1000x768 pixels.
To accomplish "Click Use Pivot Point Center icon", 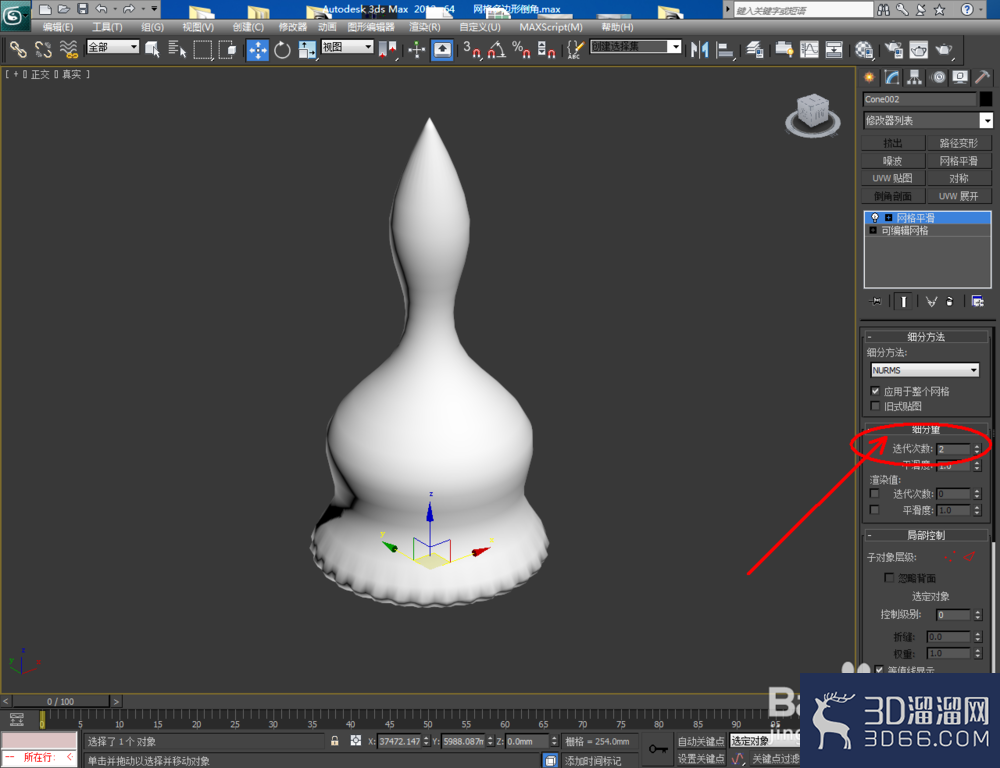I will click(387, 50).
